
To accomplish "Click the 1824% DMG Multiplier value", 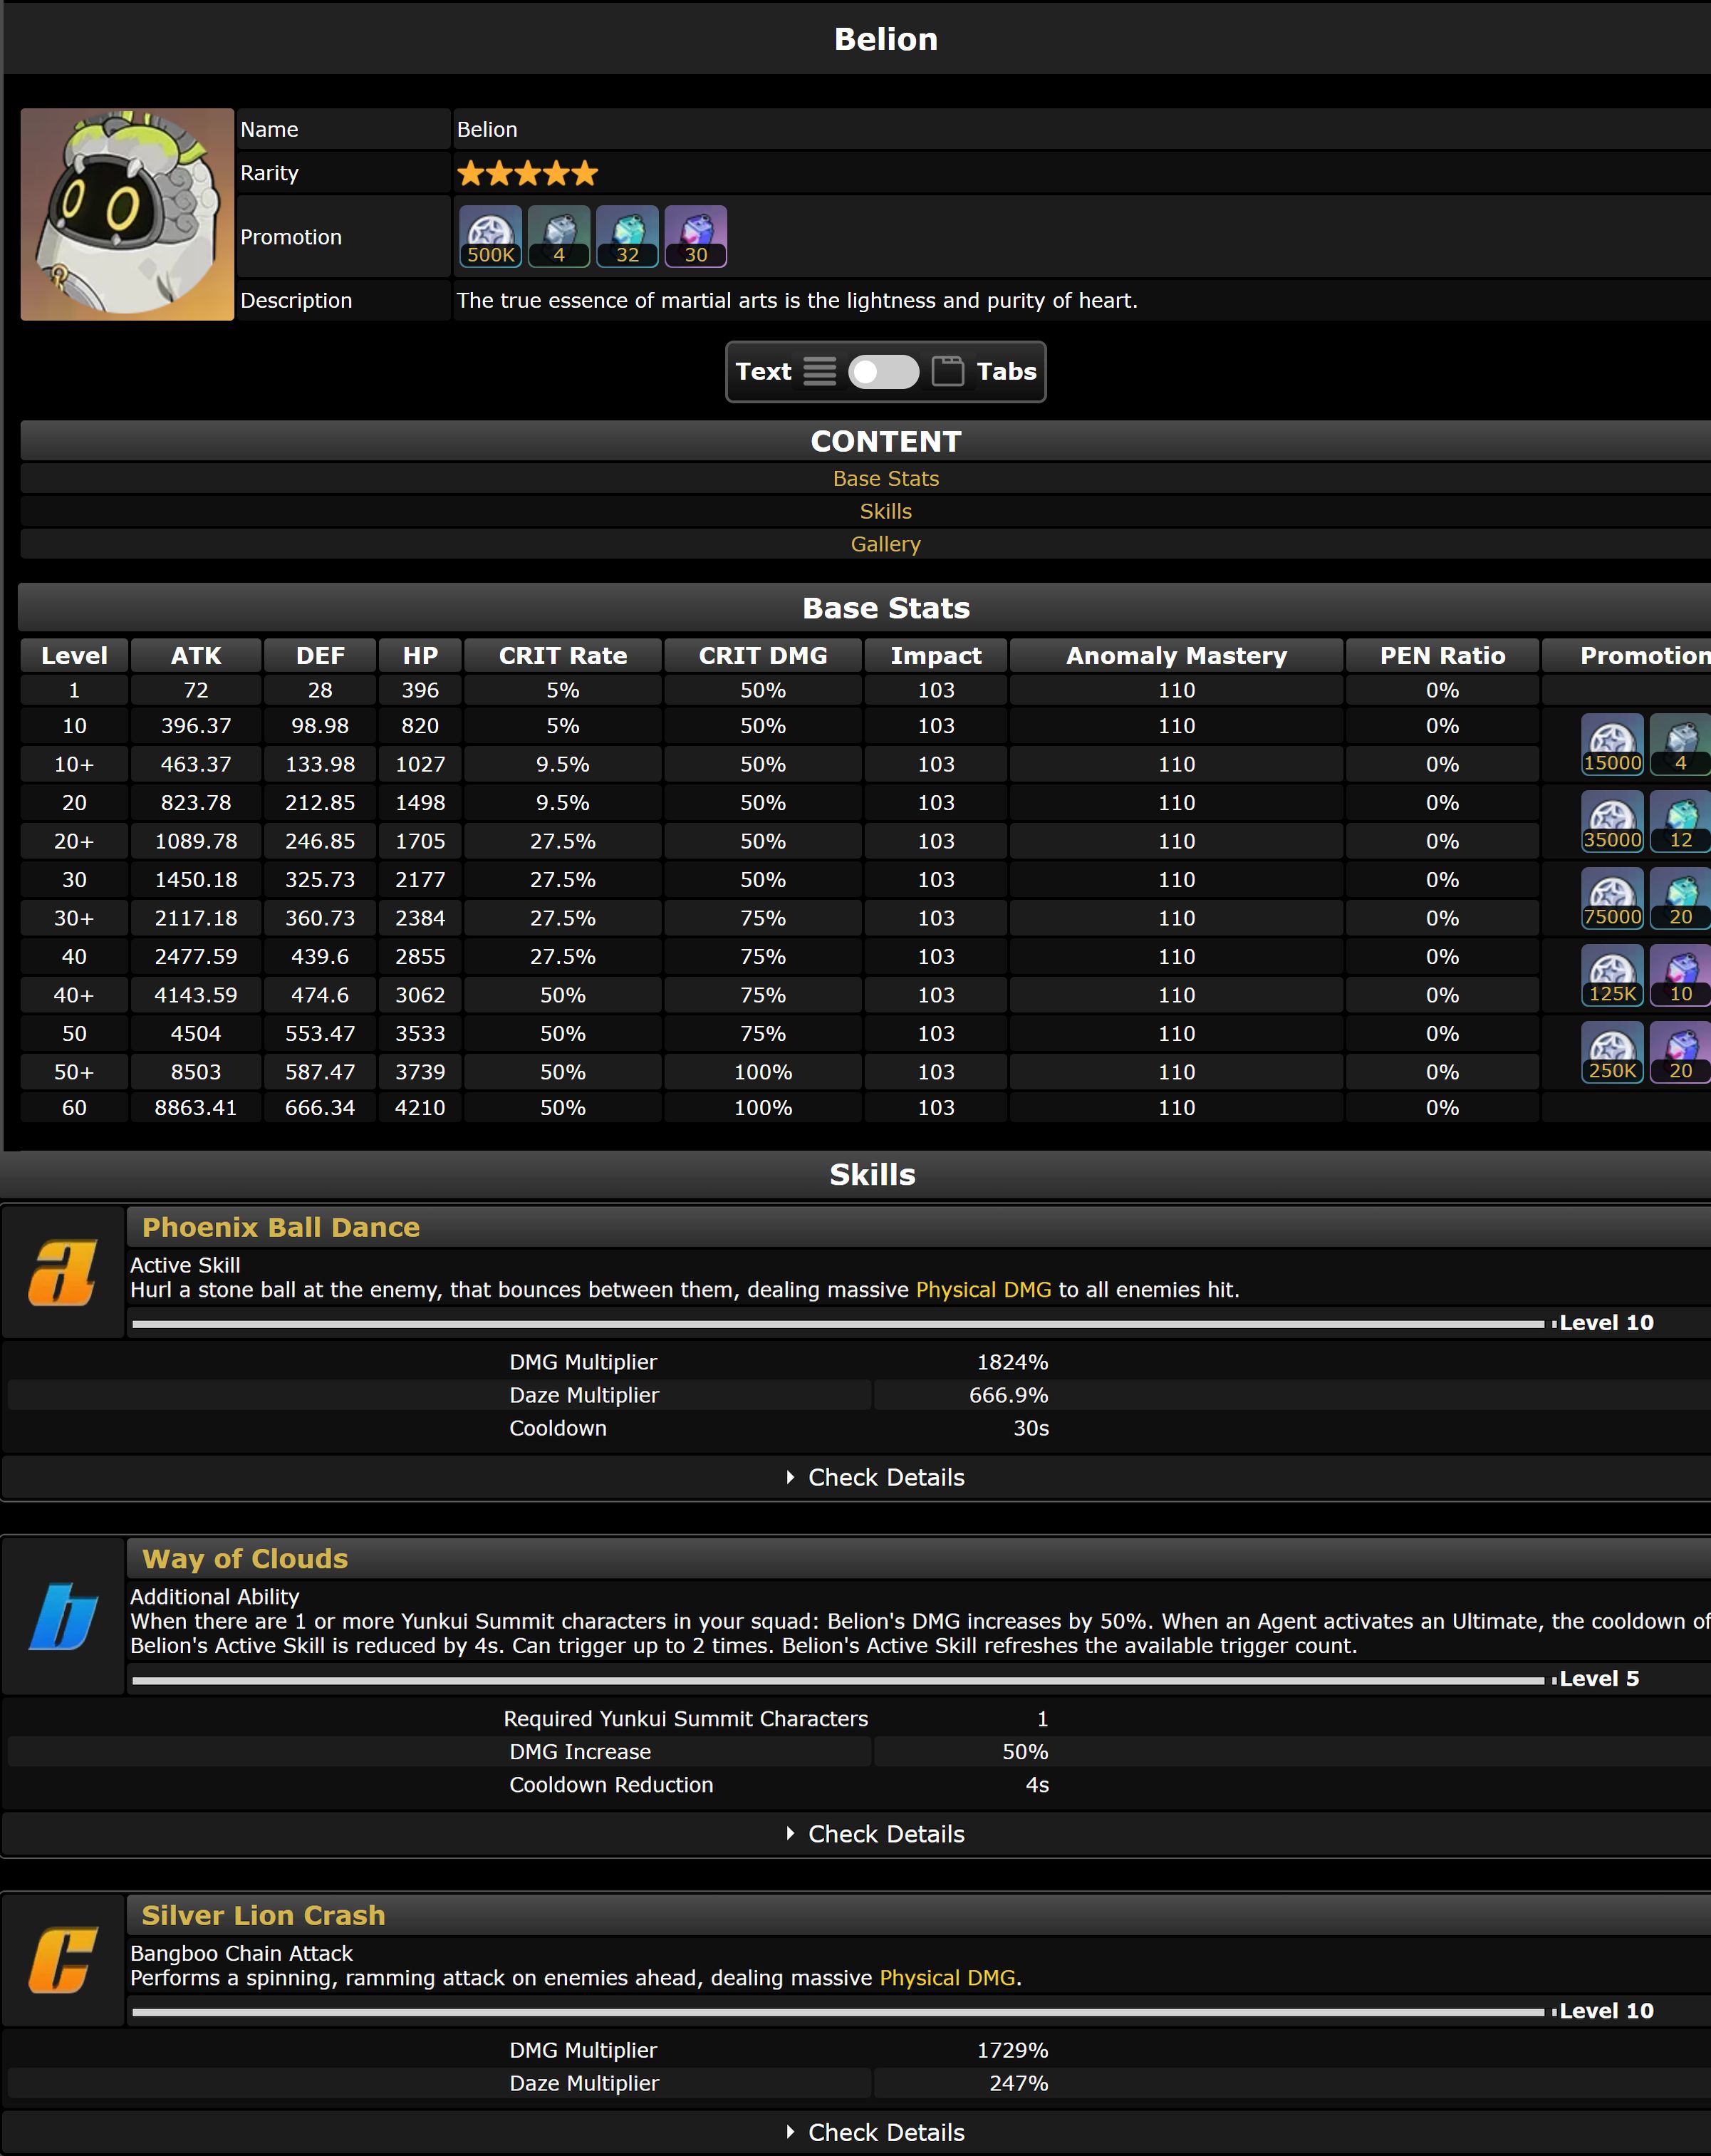I will pyautogui.click(x=1012, y=1362).
